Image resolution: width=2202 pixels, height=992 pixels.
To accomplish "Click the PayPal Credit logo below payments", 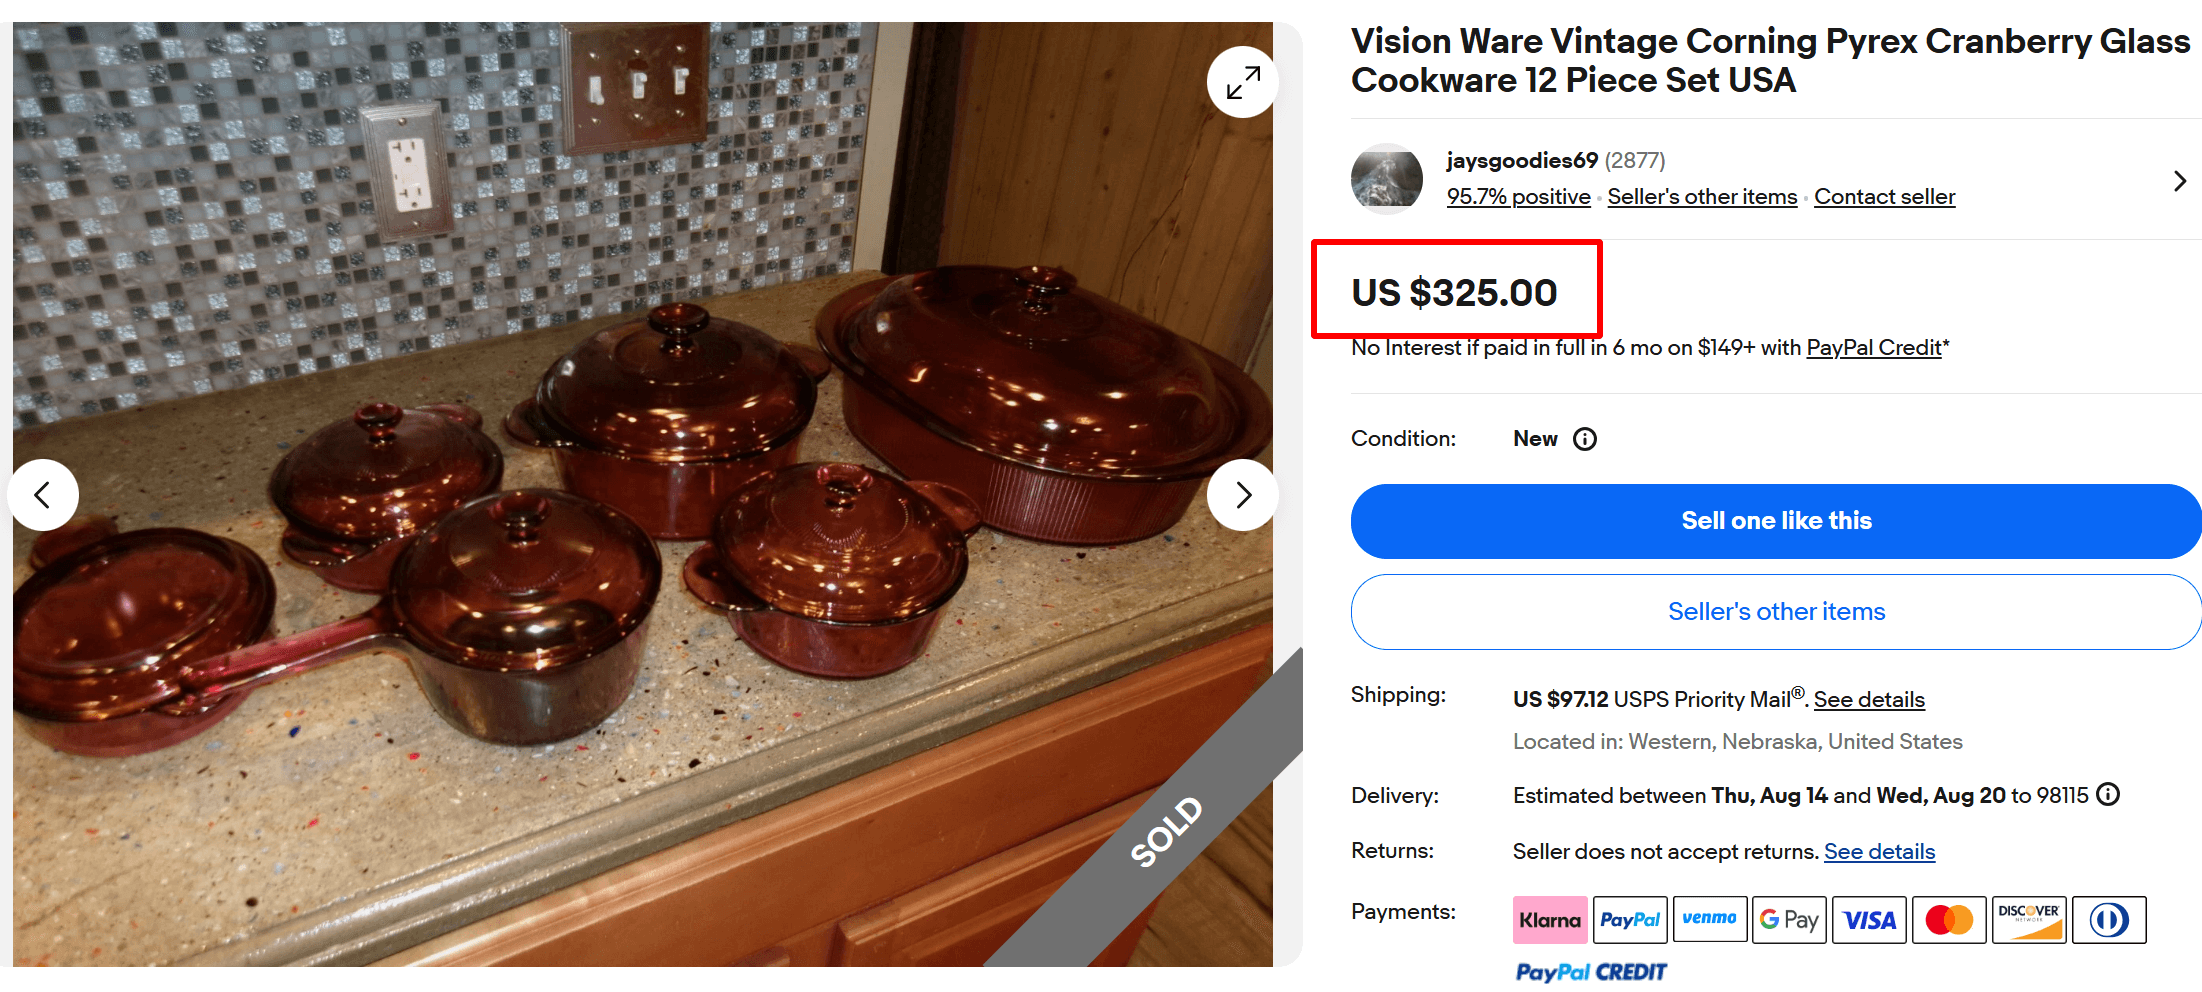I will coord(1590,971).
